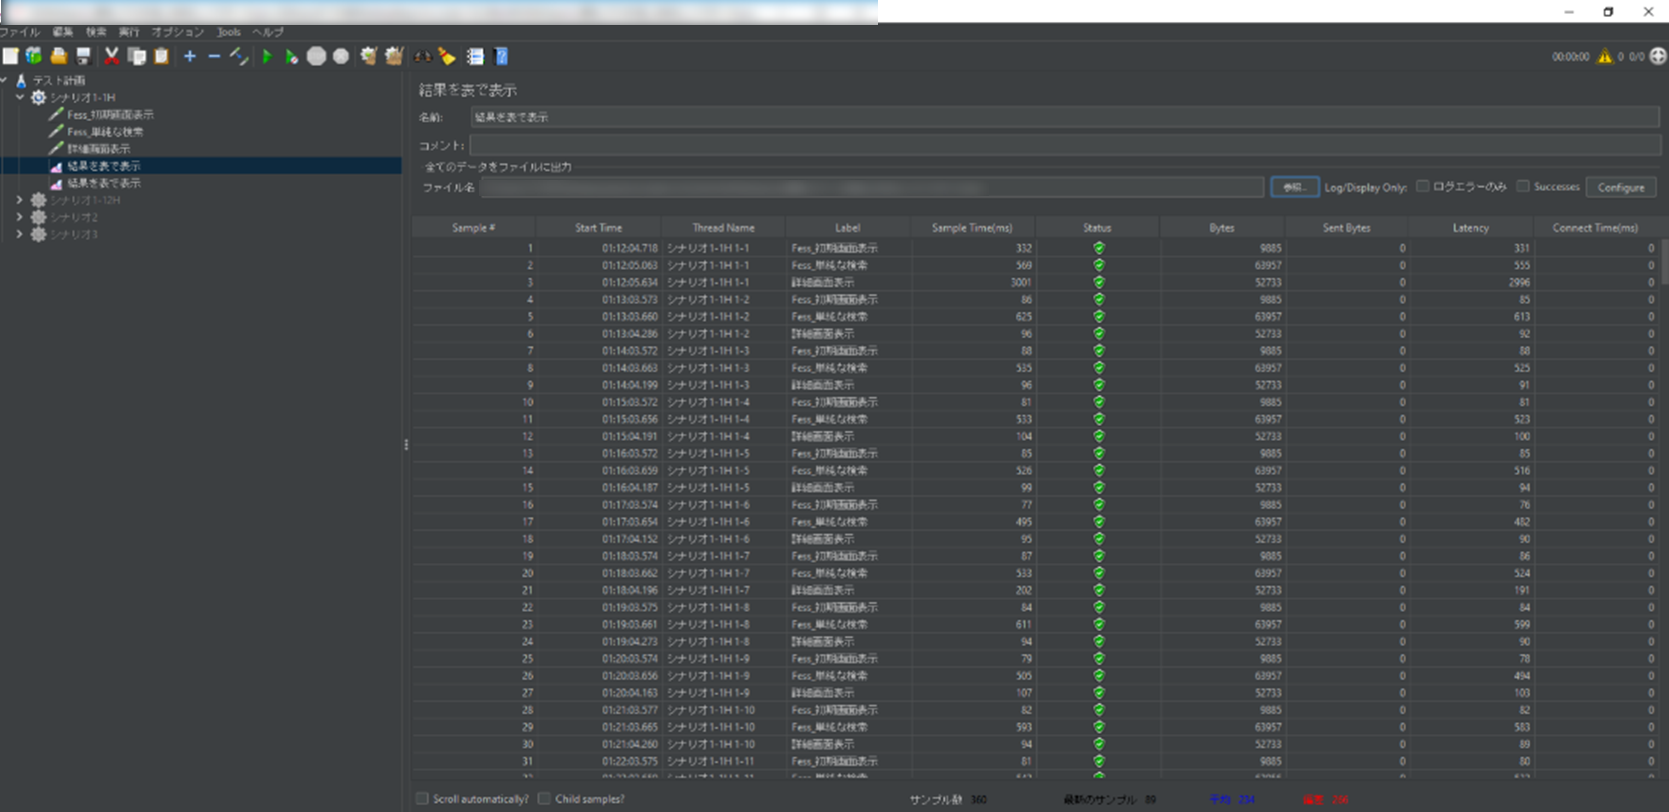Expand the シナリオ3 thread group
1669x812 pixels.
pyautogui.click(x=20, y=234)
